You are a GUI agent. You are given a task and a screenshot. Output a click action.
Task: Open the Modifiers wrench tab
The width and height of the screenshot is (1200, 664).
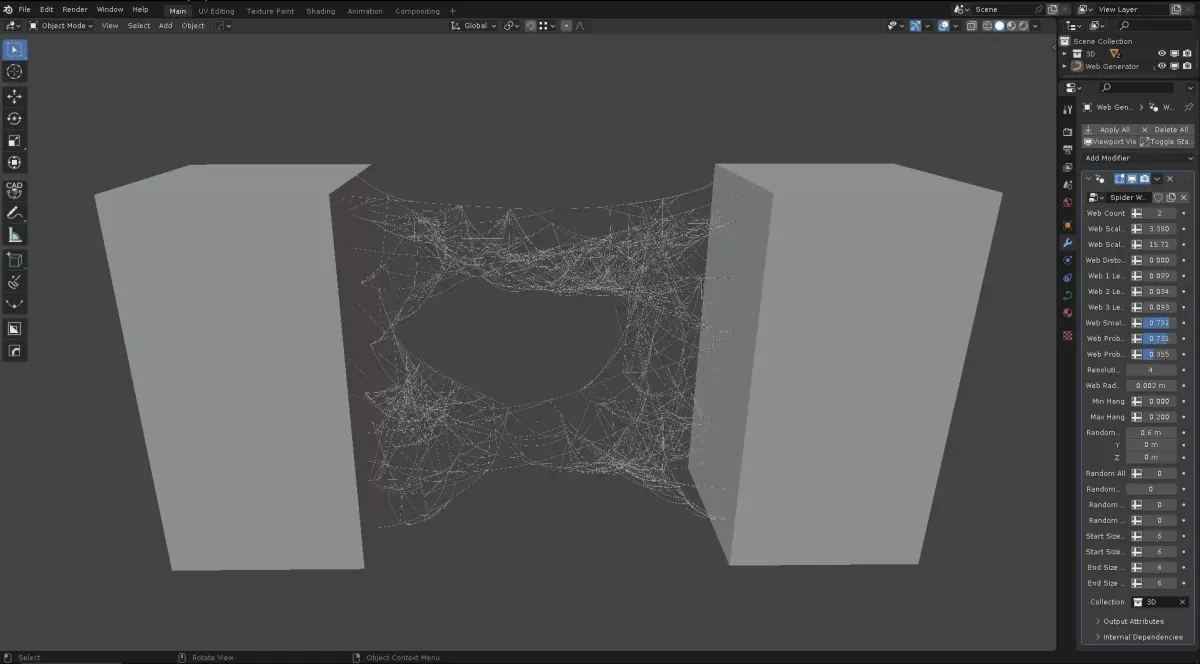click(x=1068, y=243)
